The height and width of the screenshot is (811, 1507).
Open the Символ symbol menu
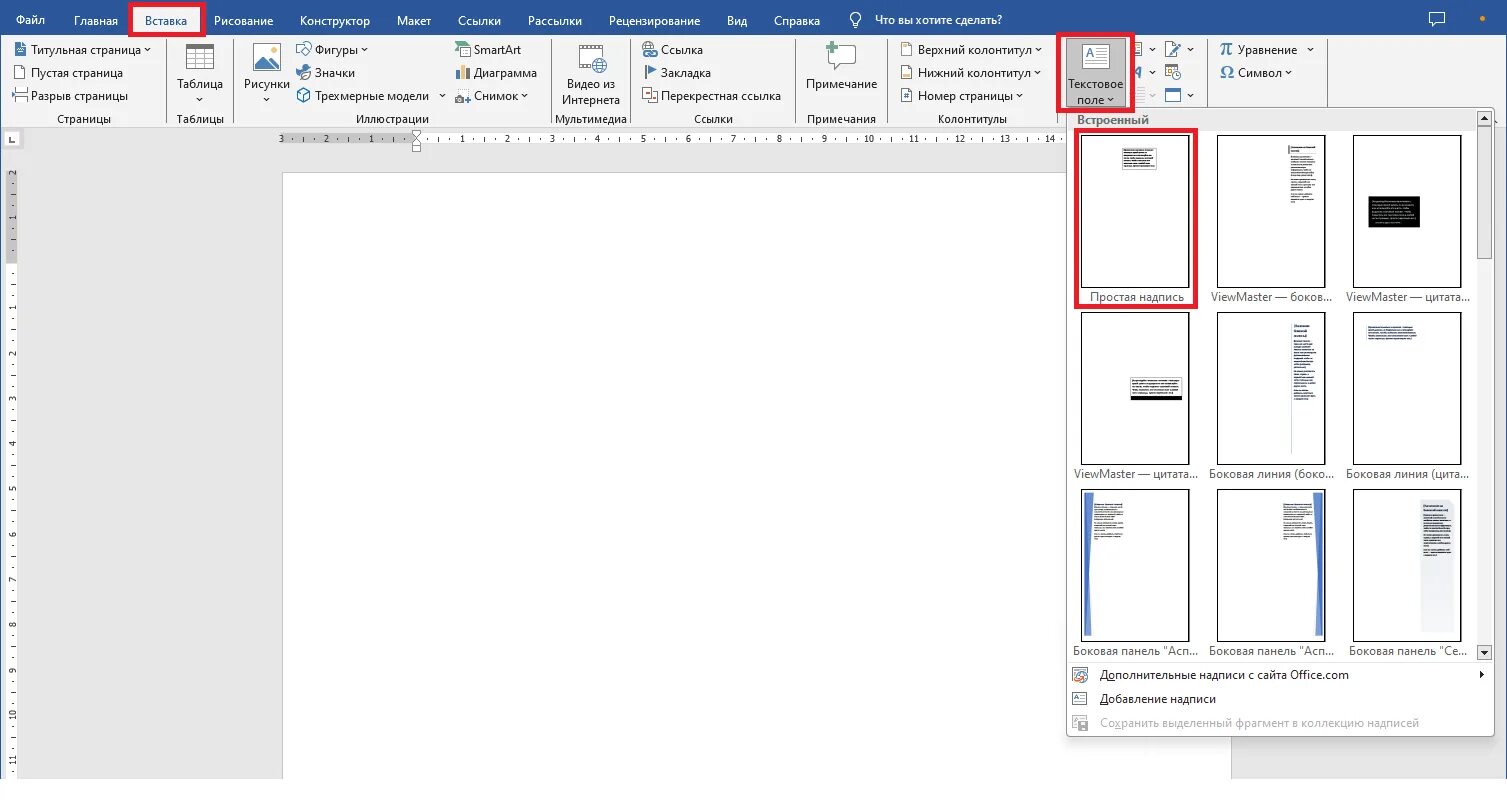(1256, 72)
